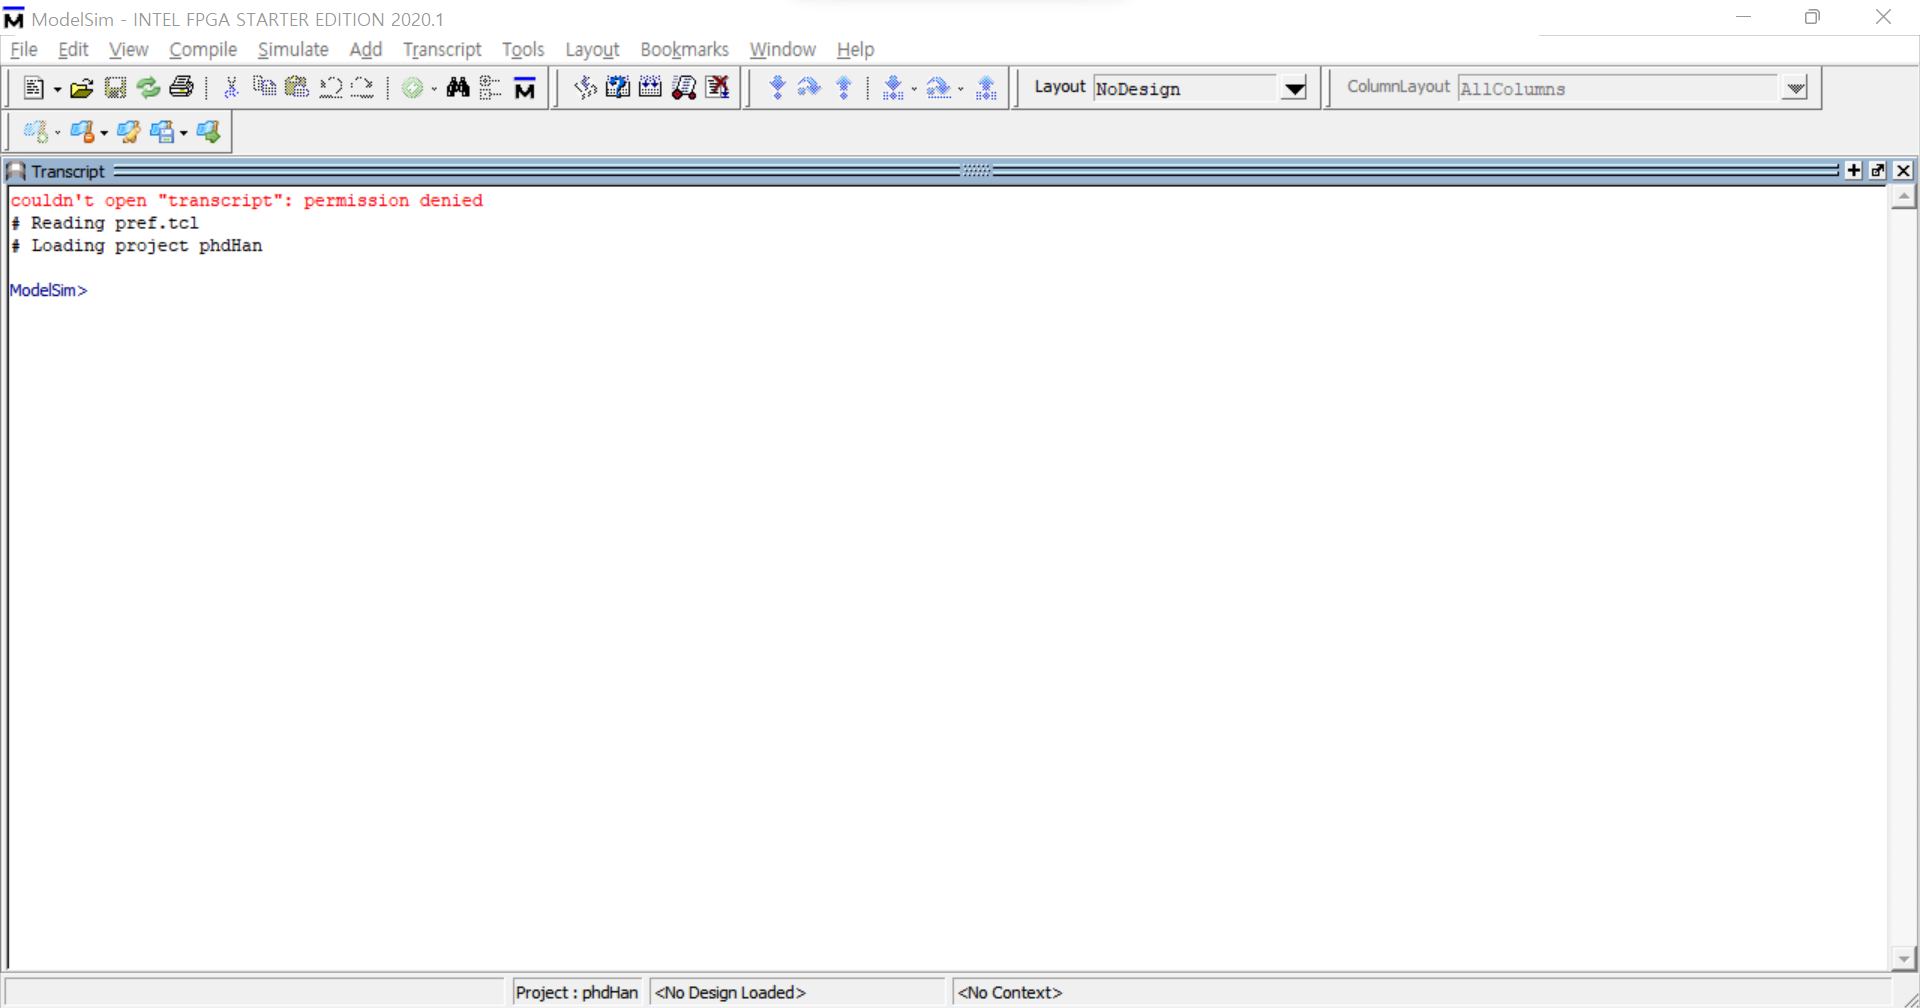1920x1008 pixels.
Task: Click the Compile All question-mark icon
Action: click(618, 88)
